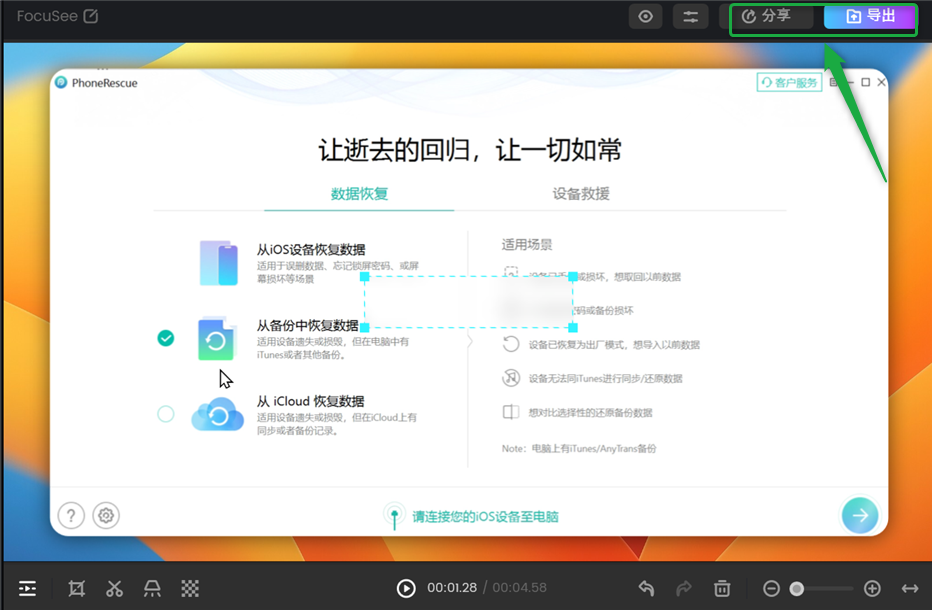Click the factory reset scenario icon
Viewport: 932px width, 610px height.
point(511,344)
